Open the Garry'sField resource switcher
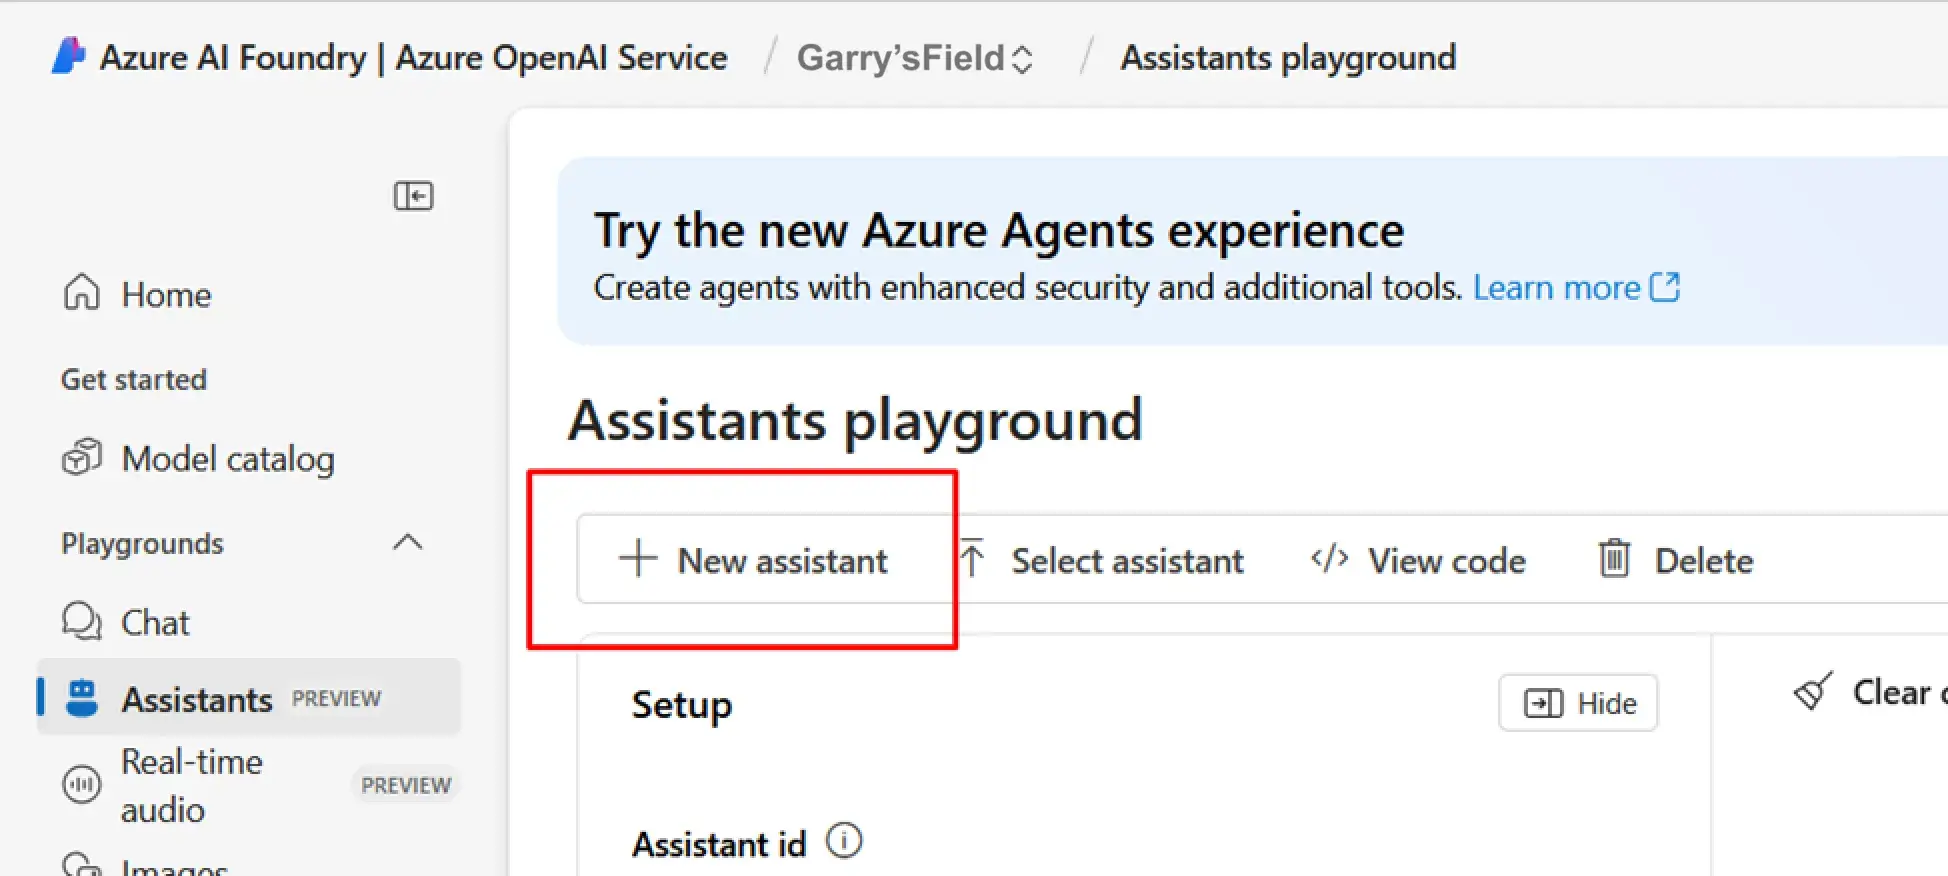Viewport: 1948px width, 876px height. [x=915, y=58]
